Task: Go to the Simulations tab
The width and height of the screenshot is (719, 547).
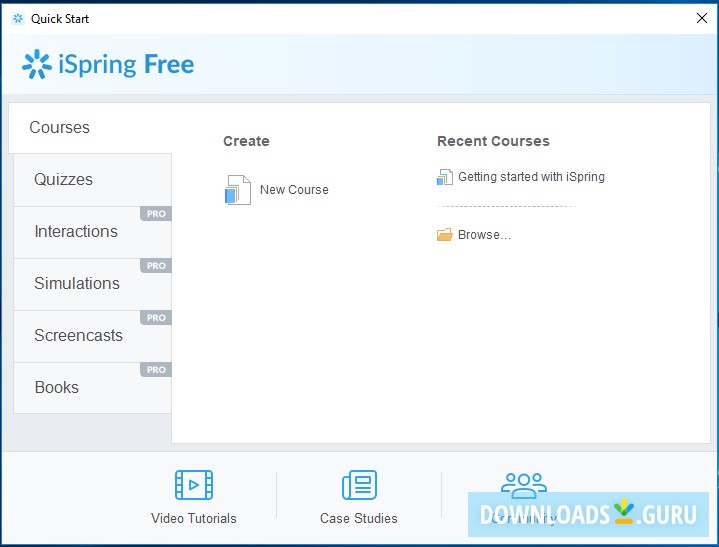Action: click(93, 283)
